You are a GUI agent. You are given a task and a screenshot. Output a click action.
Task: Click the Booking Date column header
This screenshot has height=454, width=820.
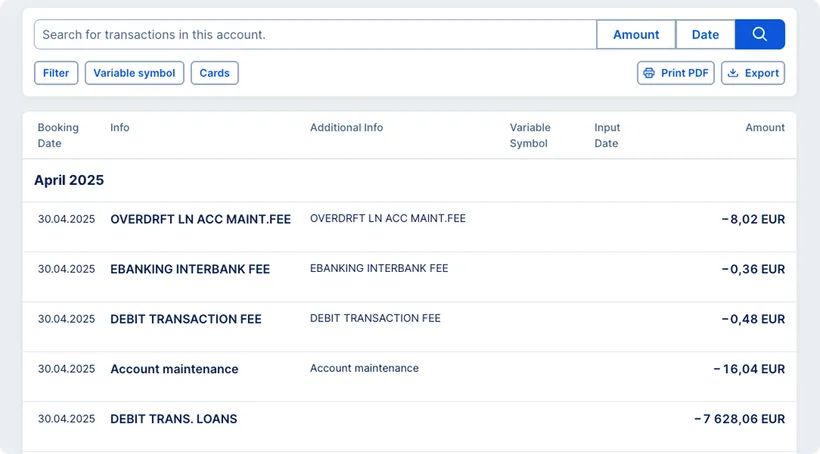[58, 135]
